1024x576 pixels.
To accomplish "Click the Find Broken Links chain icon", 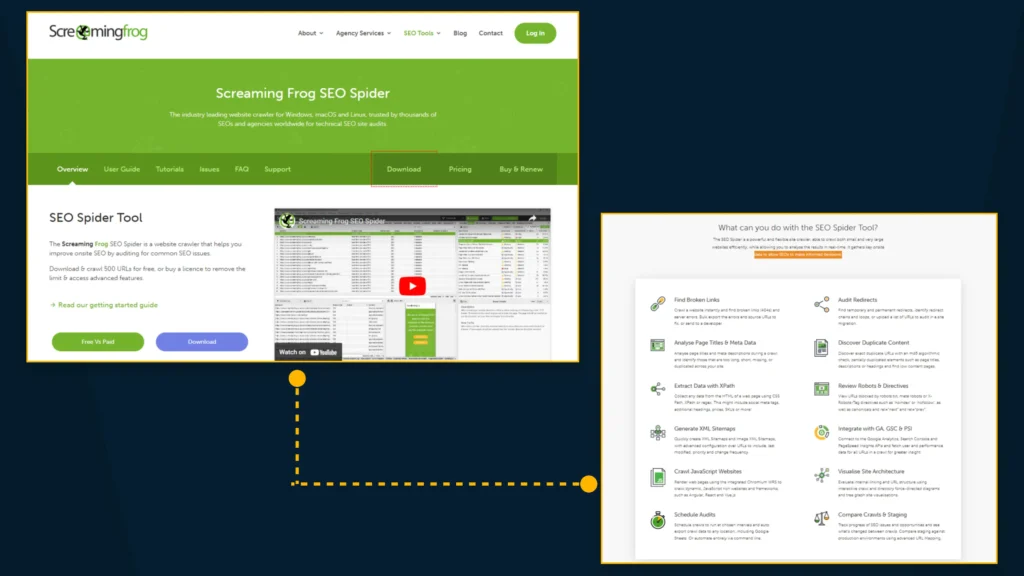I will [658, 304].
